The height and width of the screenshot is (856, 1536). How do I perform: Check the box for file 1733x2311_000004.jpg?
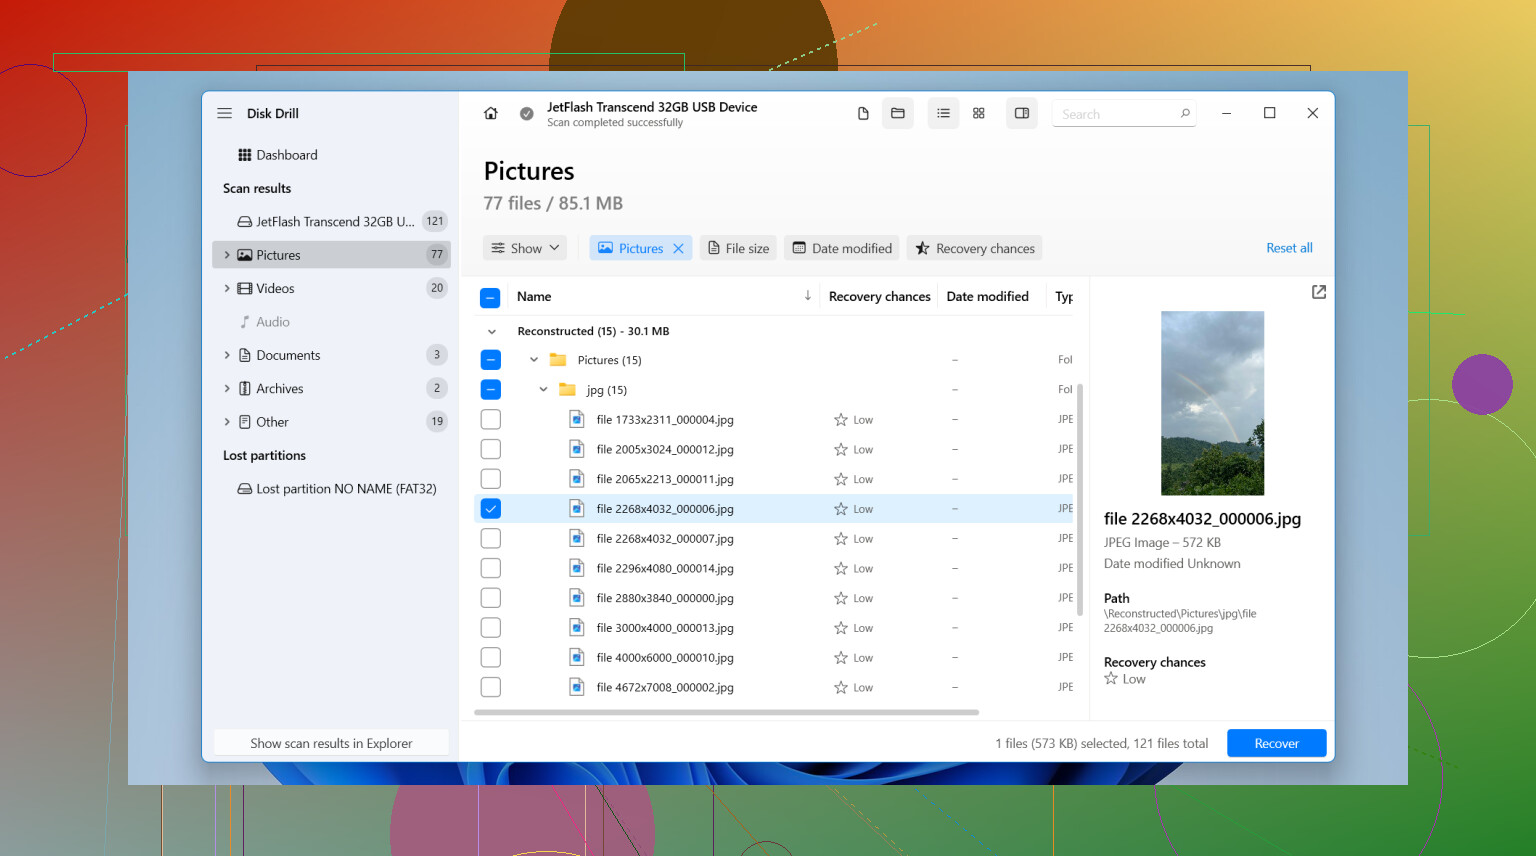(x=491, y=420)
